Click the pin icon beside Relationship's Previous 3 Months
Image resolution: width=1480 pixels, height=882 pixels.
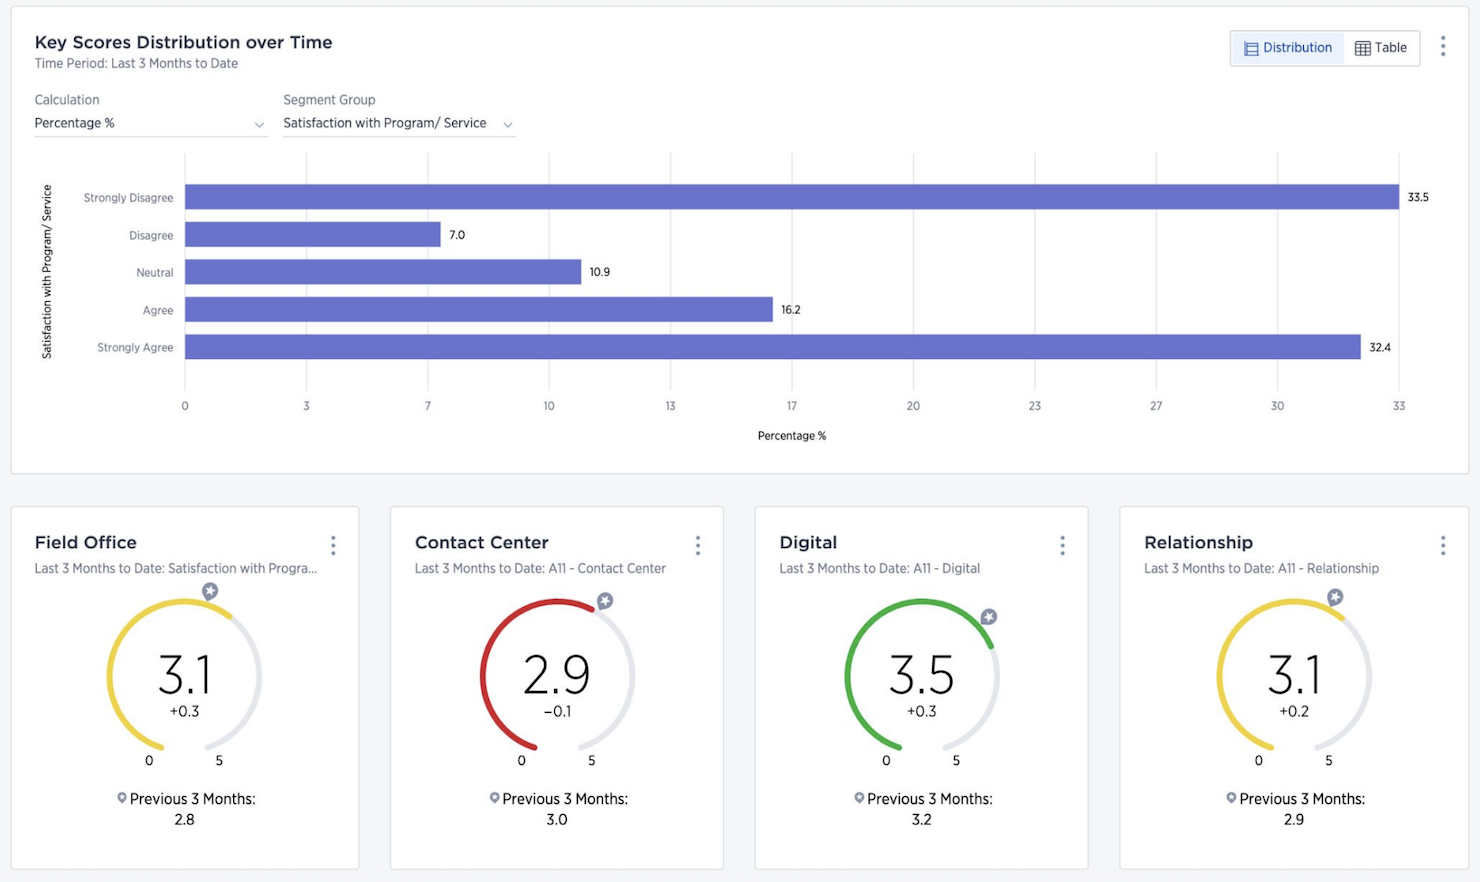[x=1230, y=798]
